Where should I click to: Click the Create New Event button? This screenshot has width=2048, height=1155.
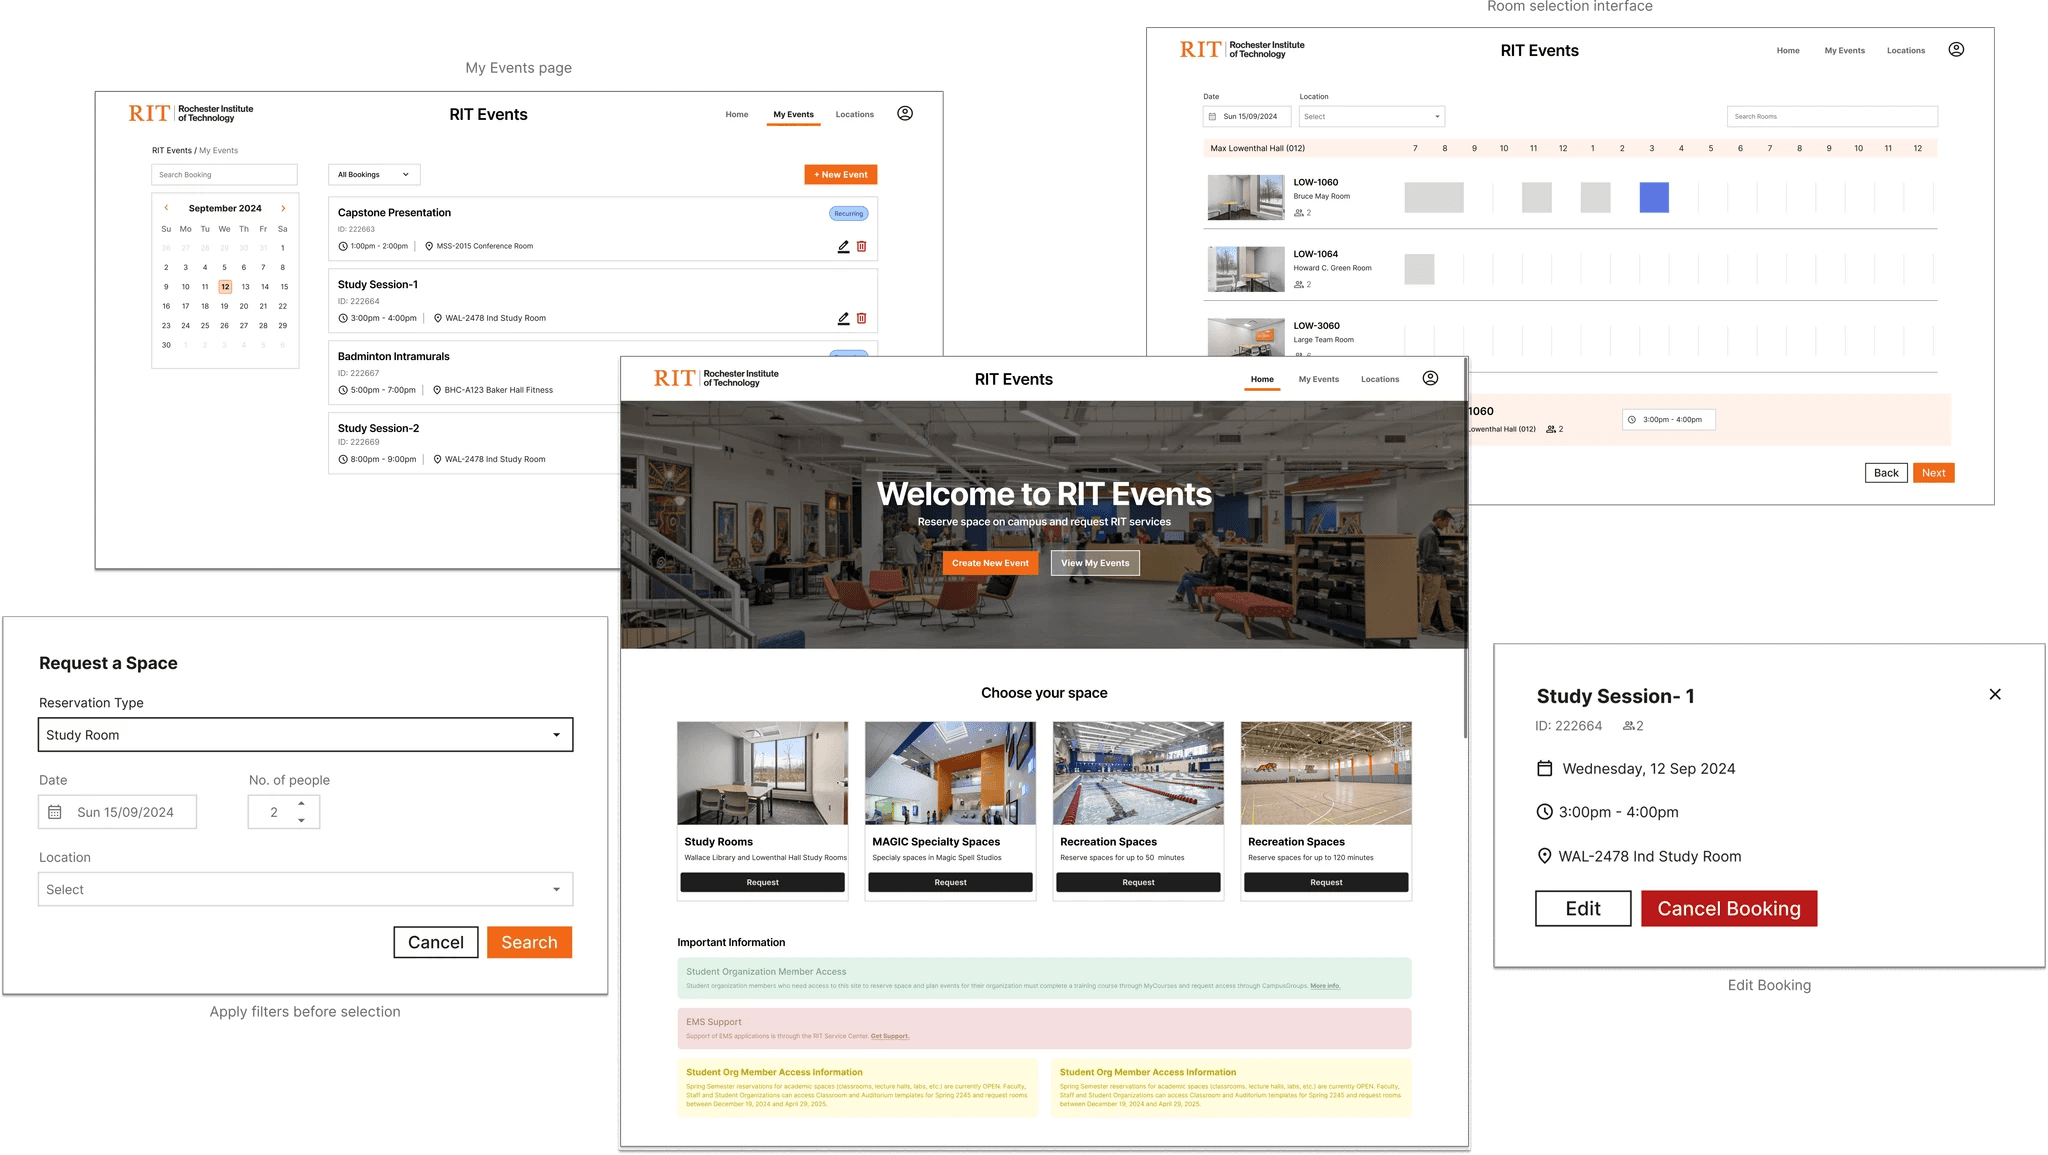click(989, 563)
